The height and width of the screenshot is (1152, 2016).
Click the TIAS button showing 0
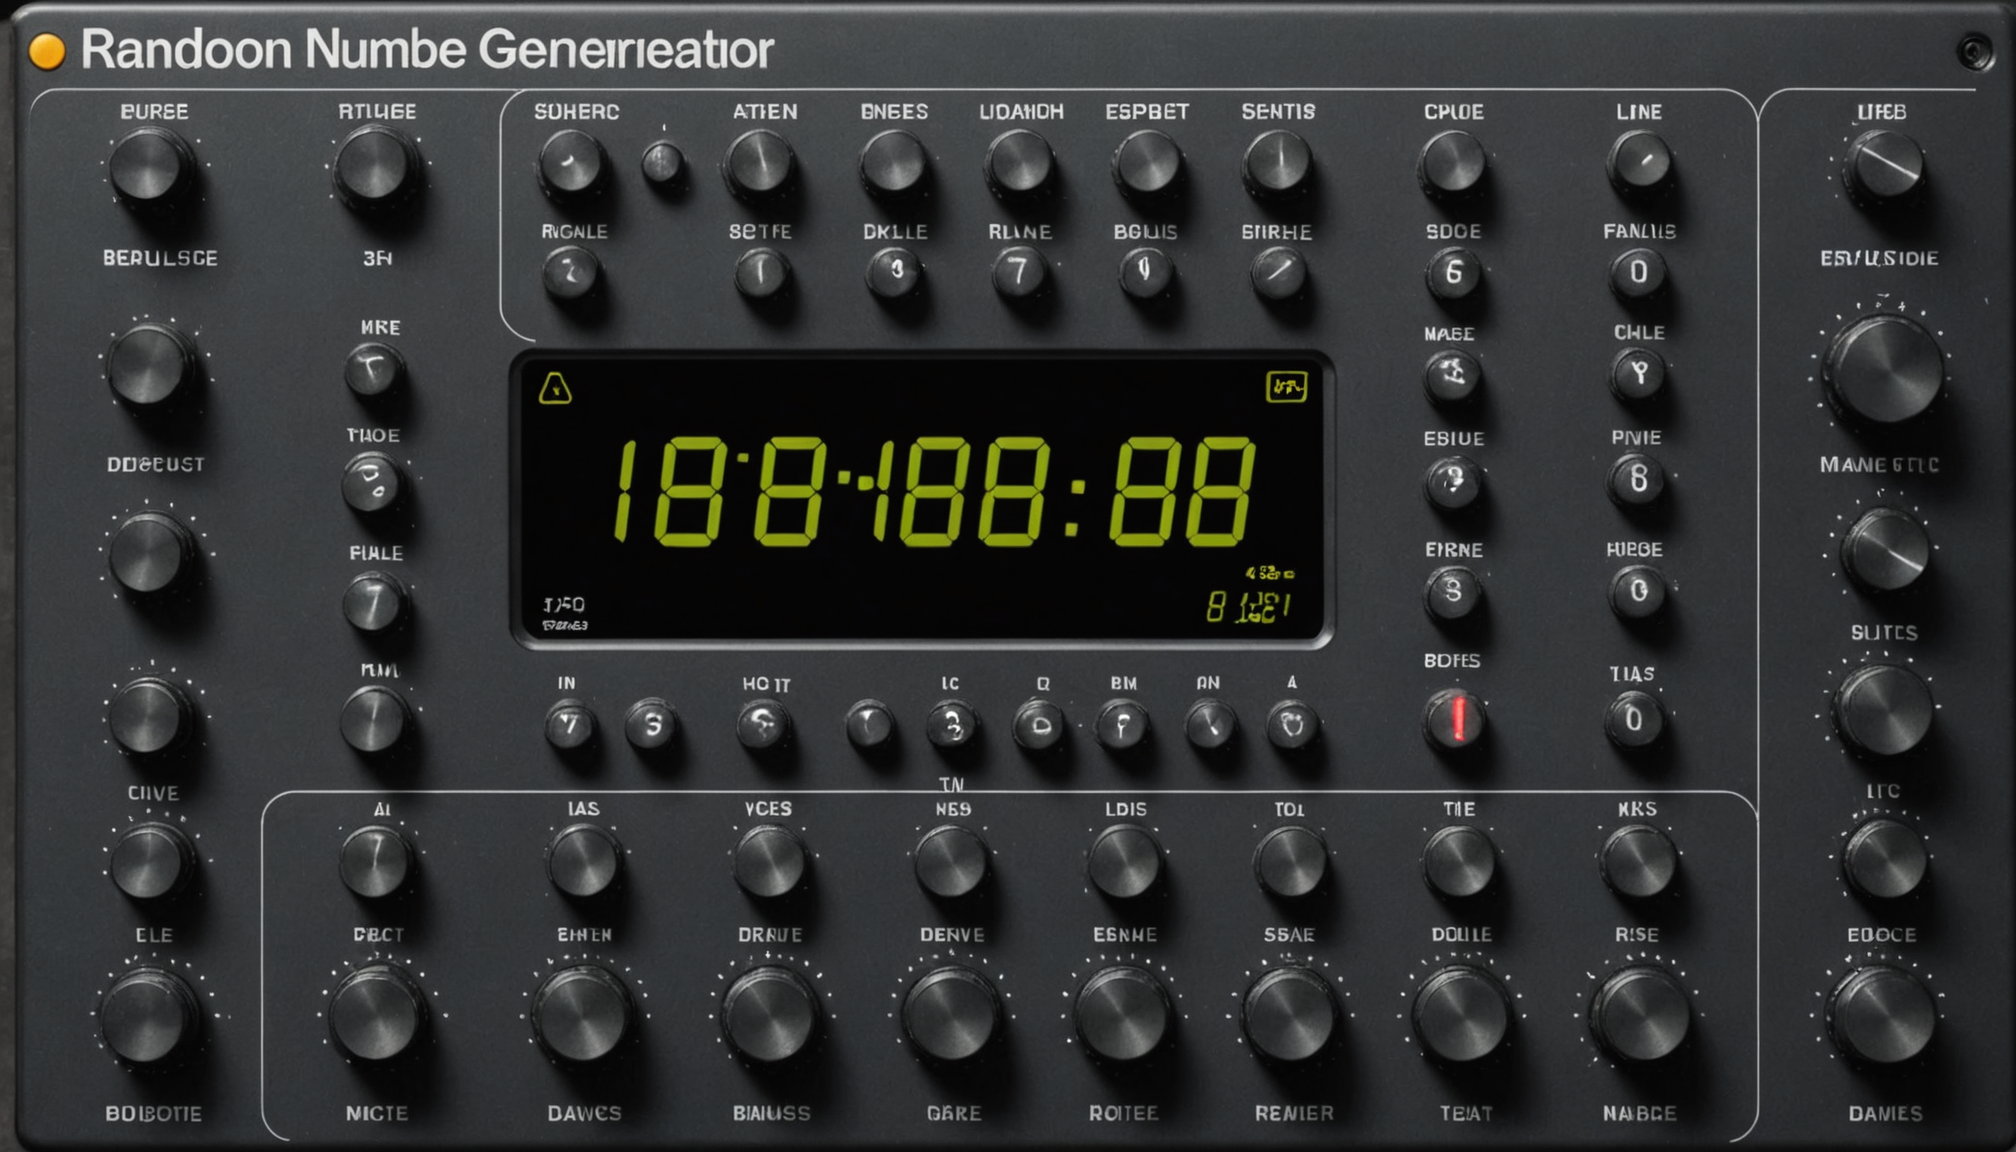(x=1633, y=719)
